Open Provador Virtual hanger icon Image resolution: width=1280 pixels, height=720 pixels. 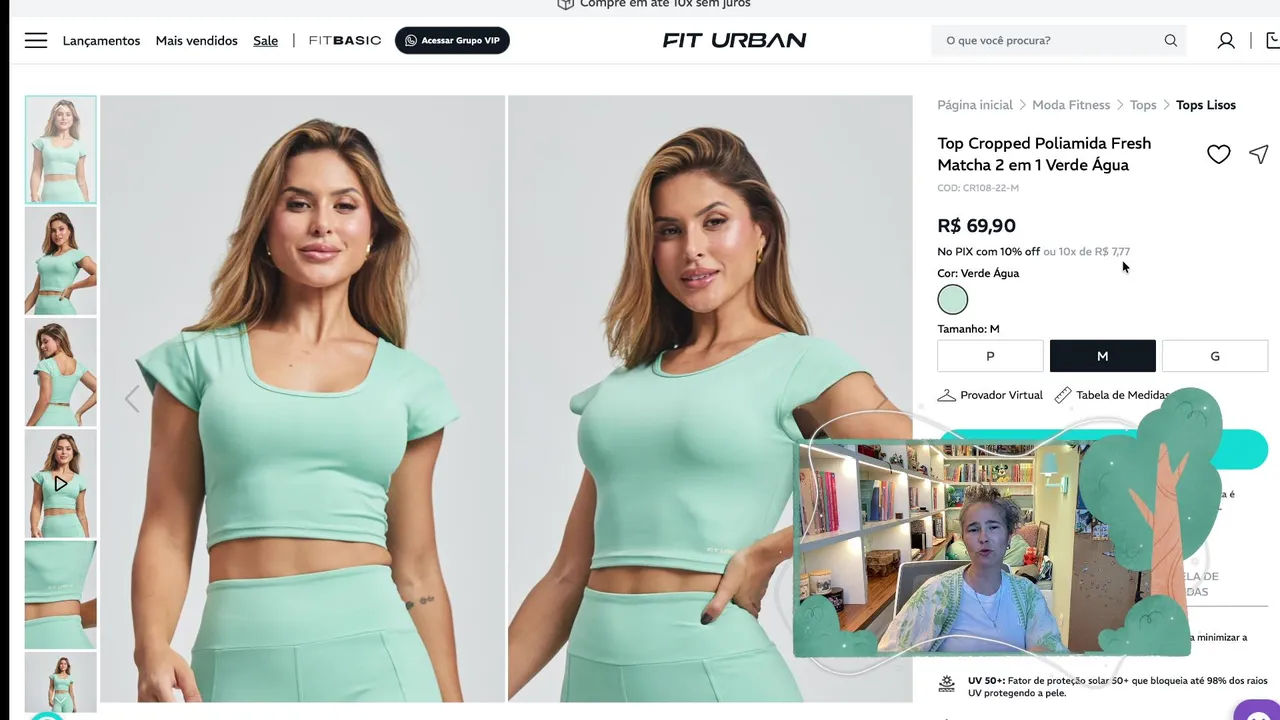click(946, 395)
